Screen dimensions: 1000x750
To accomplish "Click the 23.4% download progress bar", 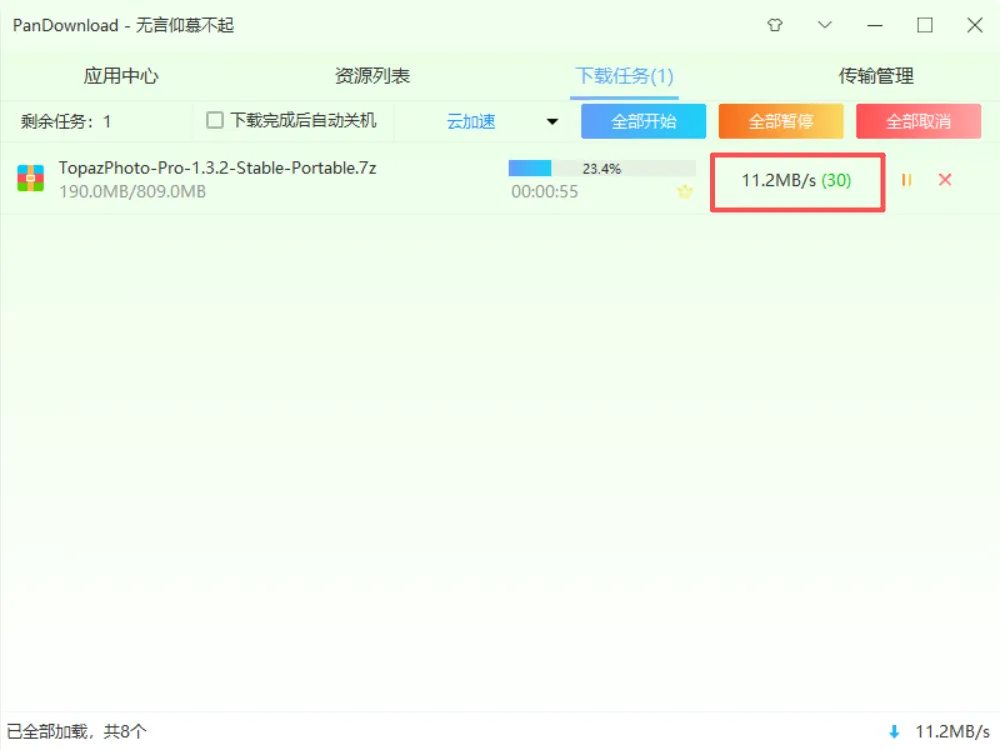I will pos(602,168).
